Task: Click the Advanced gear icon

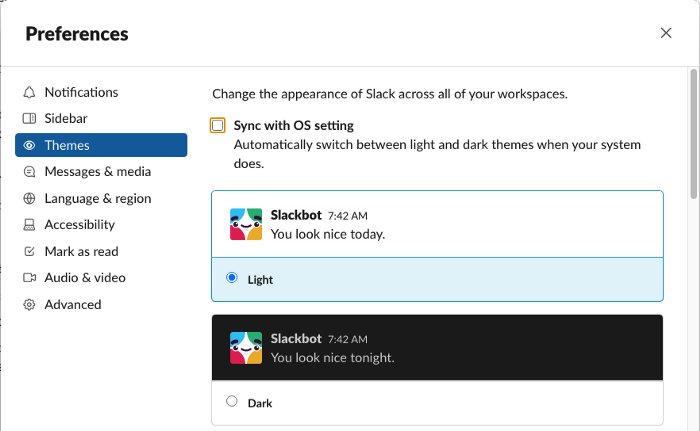Action: (29, 305)
